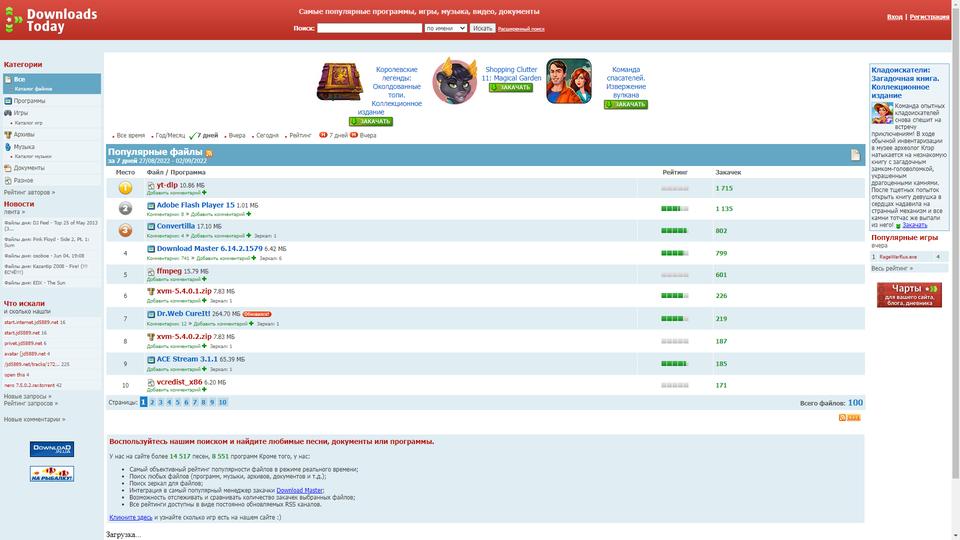Click file icon beside vcredist_x86
The image size is (960, 540).
pyautogui.click(x=151, y=383)
